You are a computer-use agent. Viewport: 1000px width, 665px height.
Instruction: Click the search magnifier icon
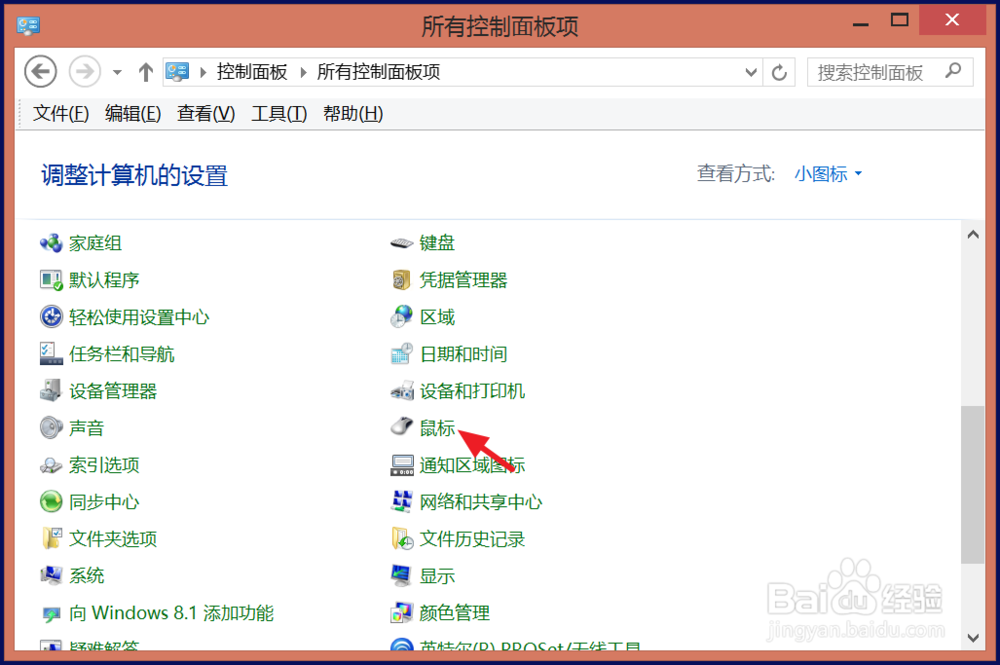coord(953,71)
